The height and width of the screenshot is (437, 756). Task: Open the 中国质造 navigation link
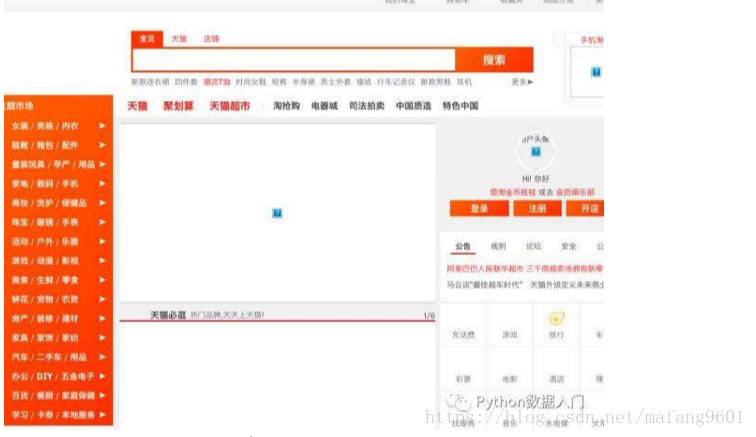coord(413,106)
